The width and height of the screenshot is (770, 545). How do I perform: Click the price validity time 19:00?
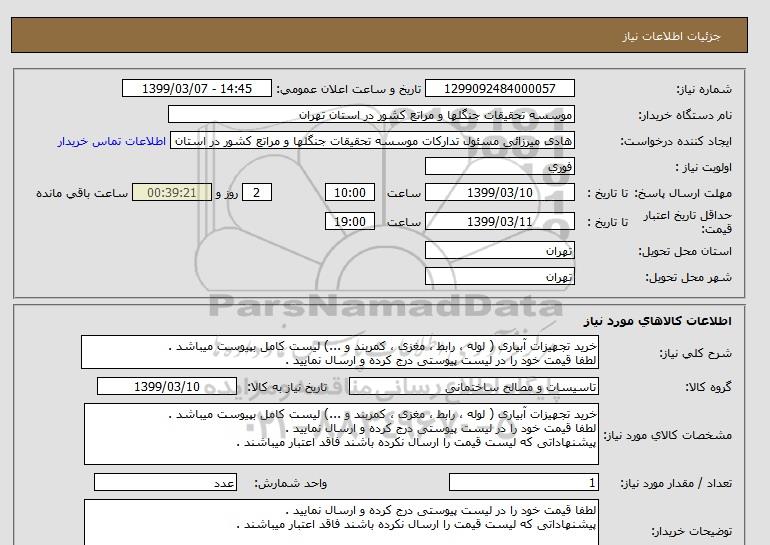coord(350,222)
